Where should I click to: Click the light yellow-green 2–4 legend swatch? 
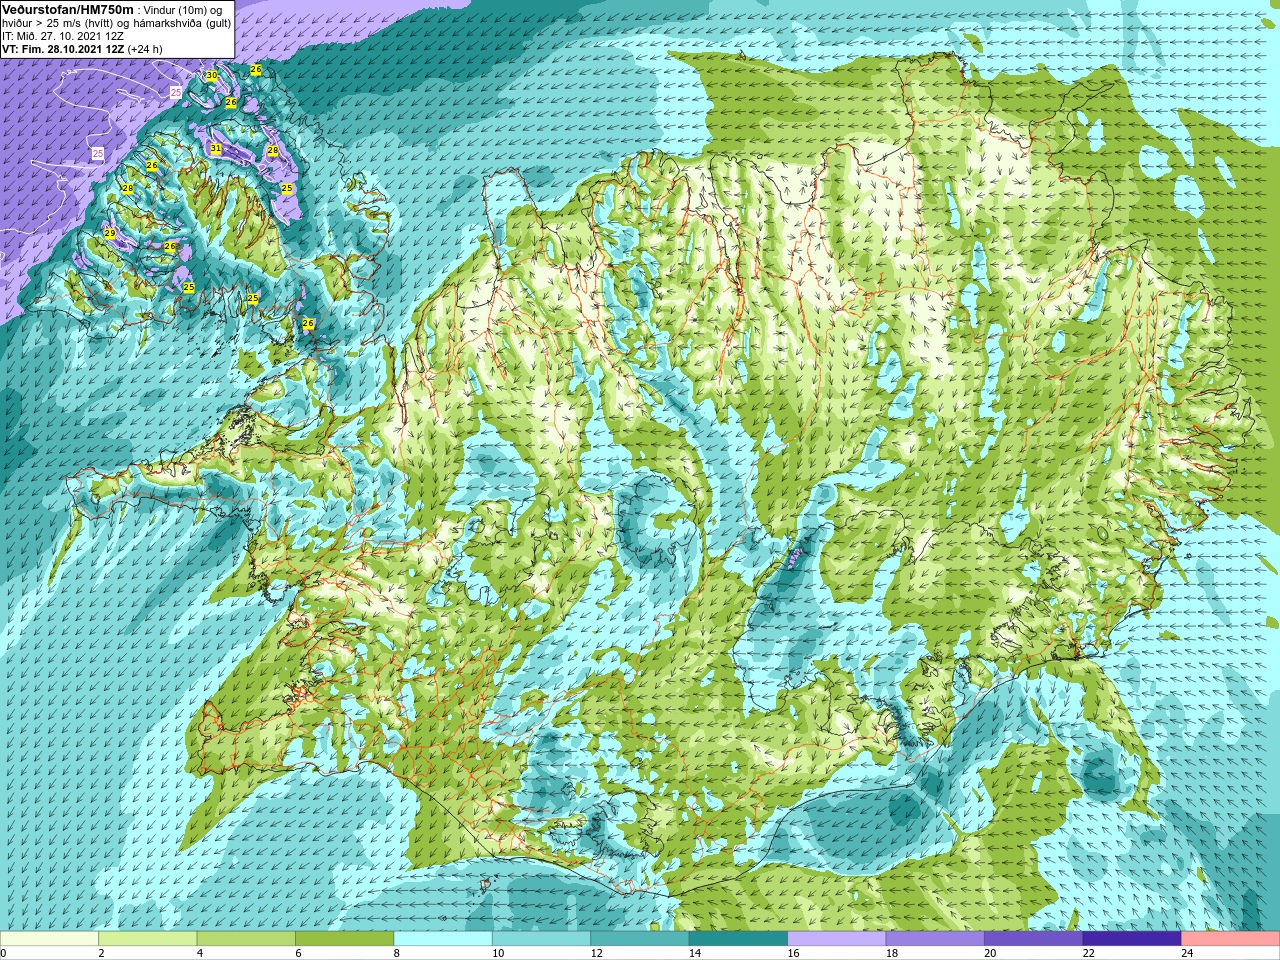[x=147, y=939]
